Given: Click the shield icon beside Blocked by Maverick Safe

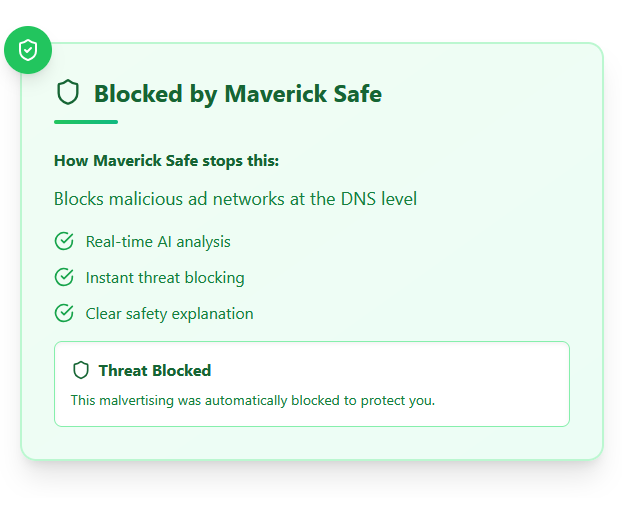Looking at the screenshot, I should tap(68, 92).
